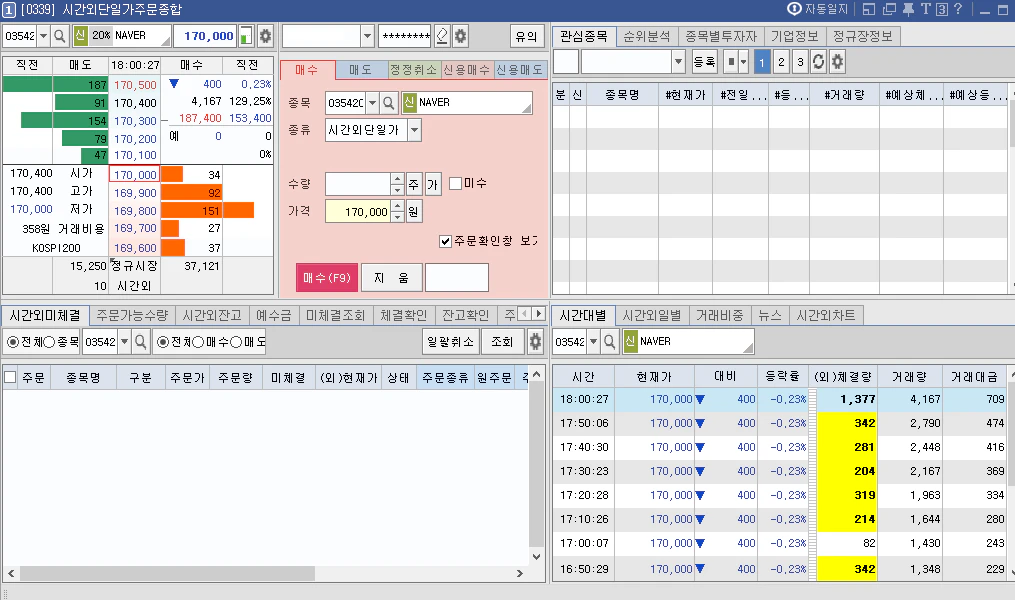This screenshot has height=600, width=1015.
Task: Click the search magnifier in 시간대별 panel
Action: (609, 341)
